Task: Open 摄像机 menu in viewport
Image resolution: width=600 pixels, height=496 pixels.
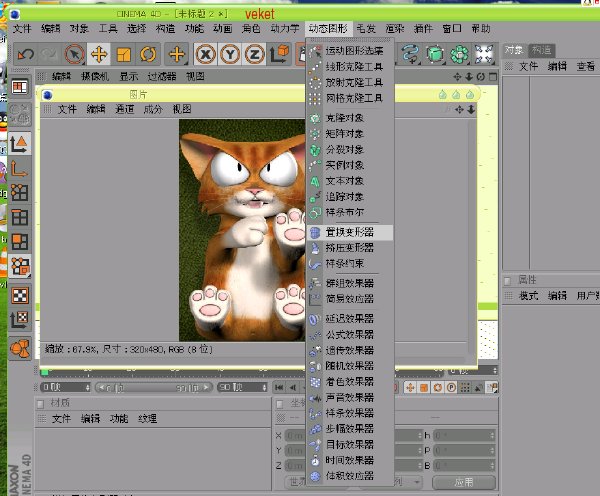Action: pyautogui.click(x=95, y=77)
